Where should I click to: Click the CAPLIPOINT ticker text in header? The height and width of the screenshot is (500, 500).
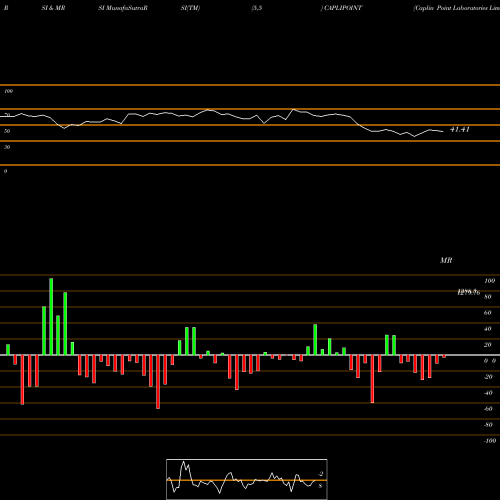[343, 8]
